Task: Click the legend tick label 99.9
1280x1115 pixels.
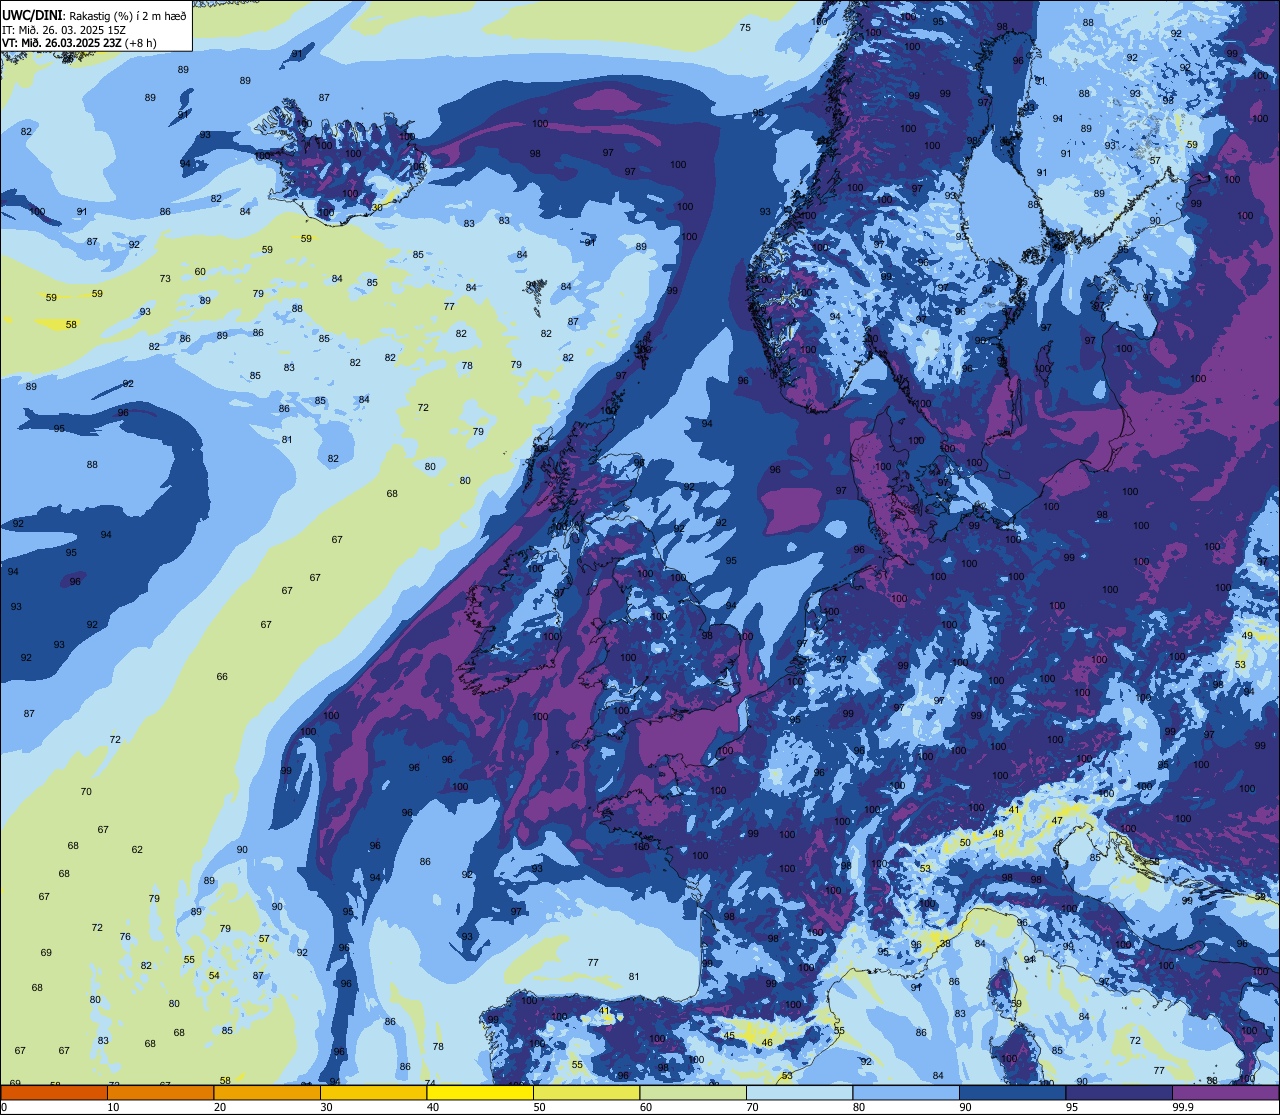Action: click(1183, 1107)
